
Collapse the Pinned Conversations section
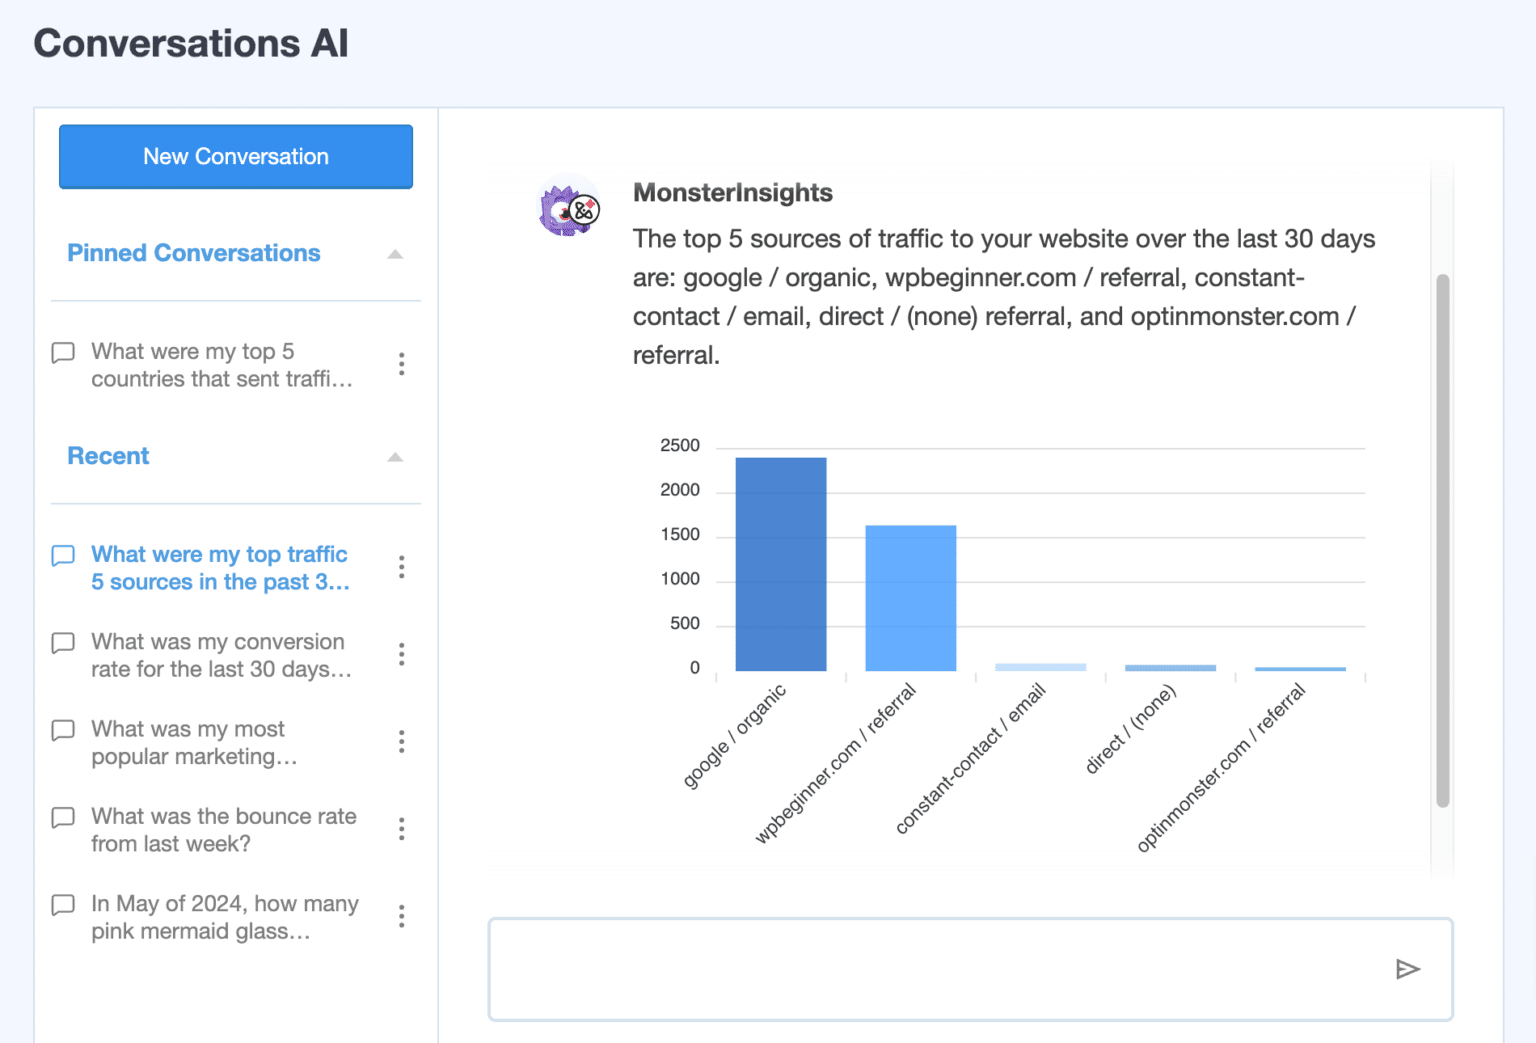[395, 254]
